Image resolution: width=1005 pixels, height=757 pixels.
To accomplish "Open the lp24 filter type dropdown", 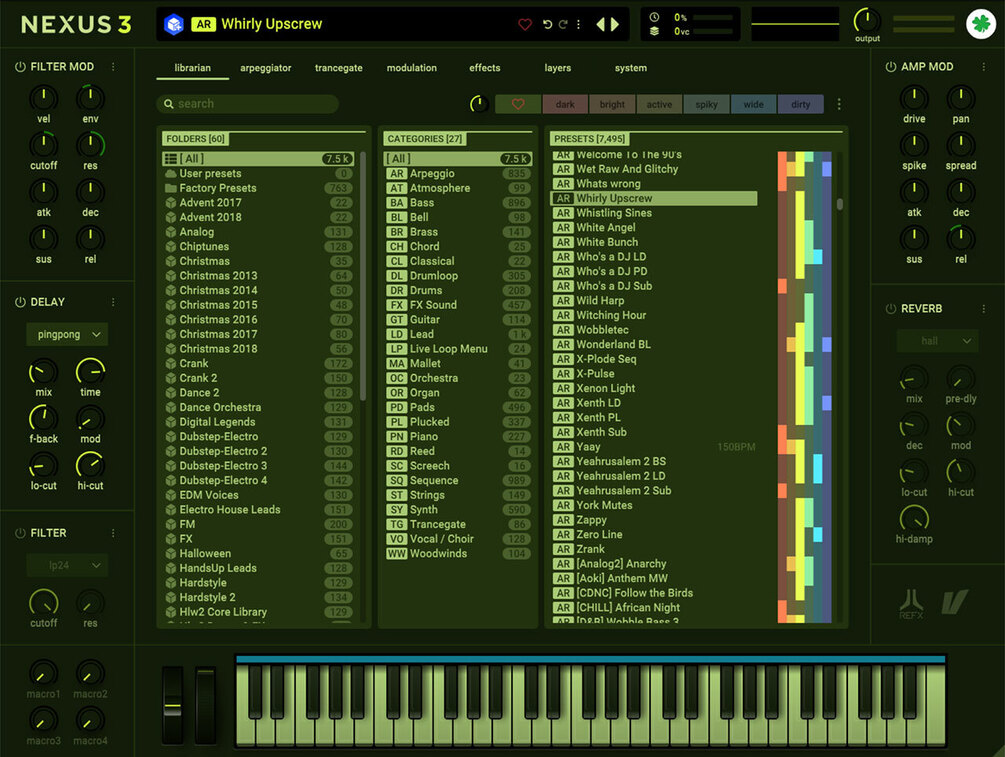I will (x=67, y=565).
